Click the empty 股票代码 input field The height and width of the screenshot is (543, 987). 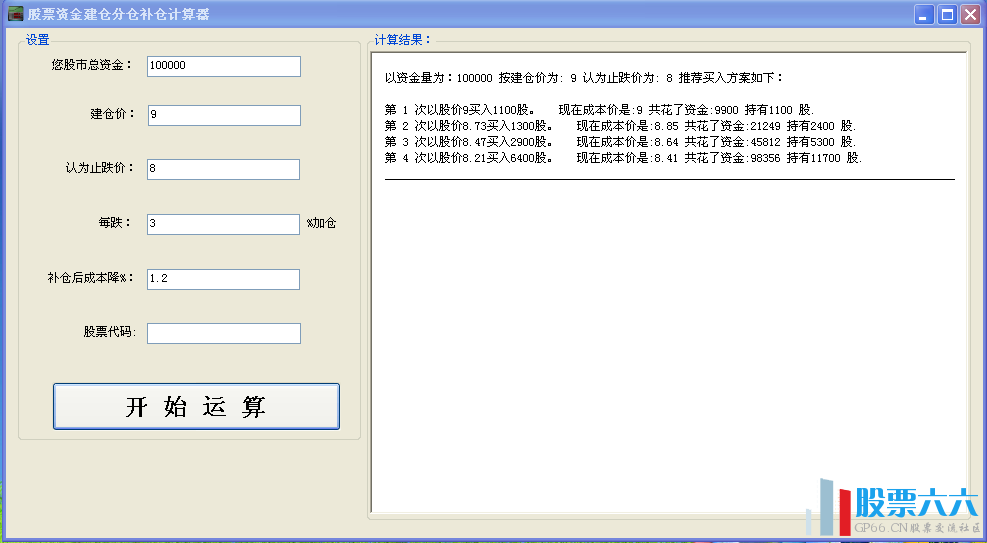223,333
